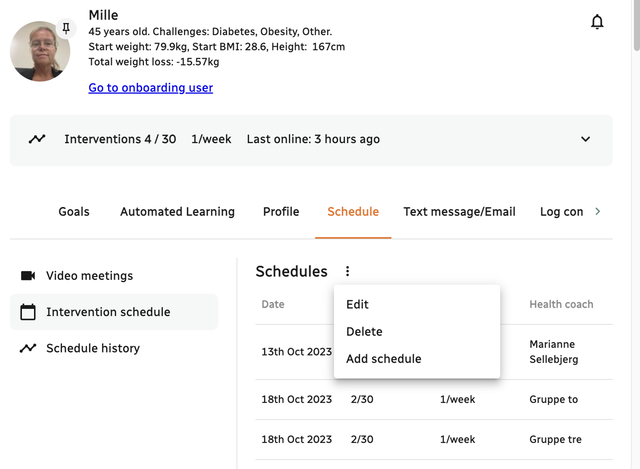Screen dimensions: 640x469
Task: Select Delete in the schedule menu
Action: click(364, 331)
